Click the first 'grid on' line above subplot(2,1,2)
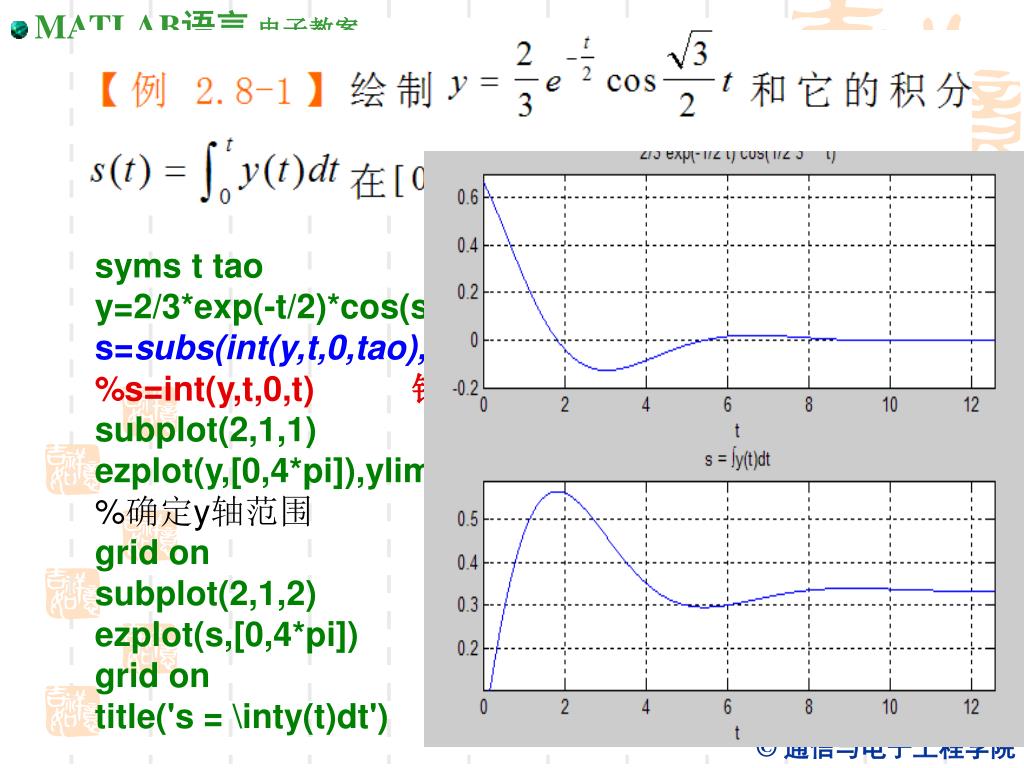This screenshot has height=768, width=1024. pyautogui.click(x=152, y=553)
